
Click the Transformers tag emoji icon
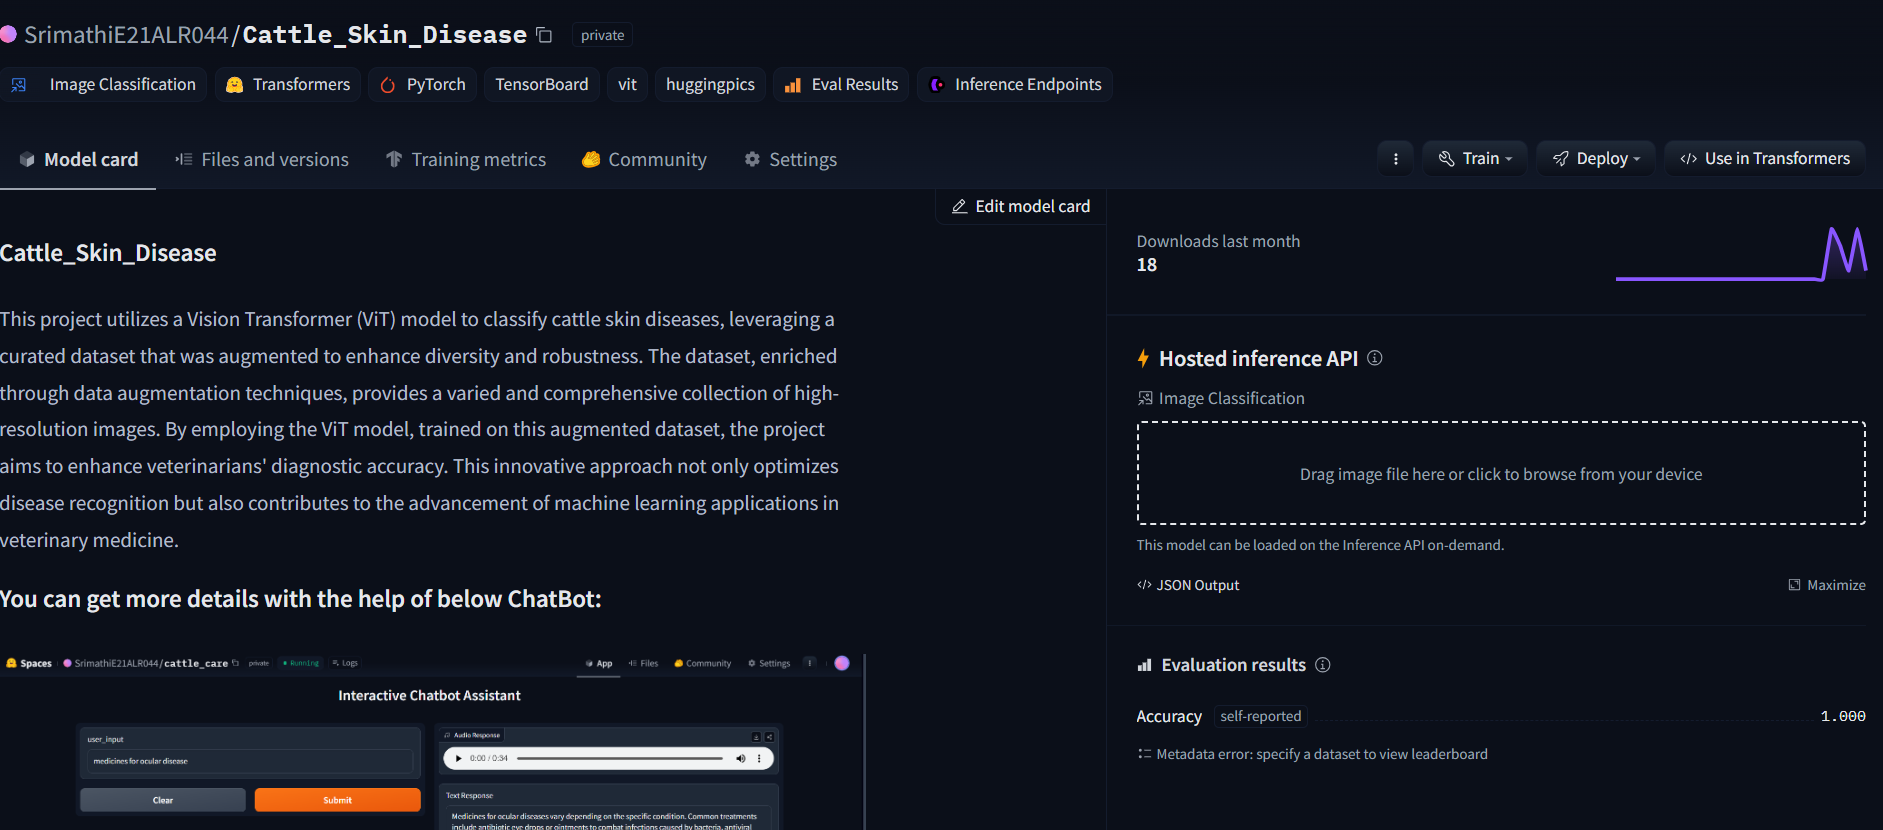click(x=235, y=85)
